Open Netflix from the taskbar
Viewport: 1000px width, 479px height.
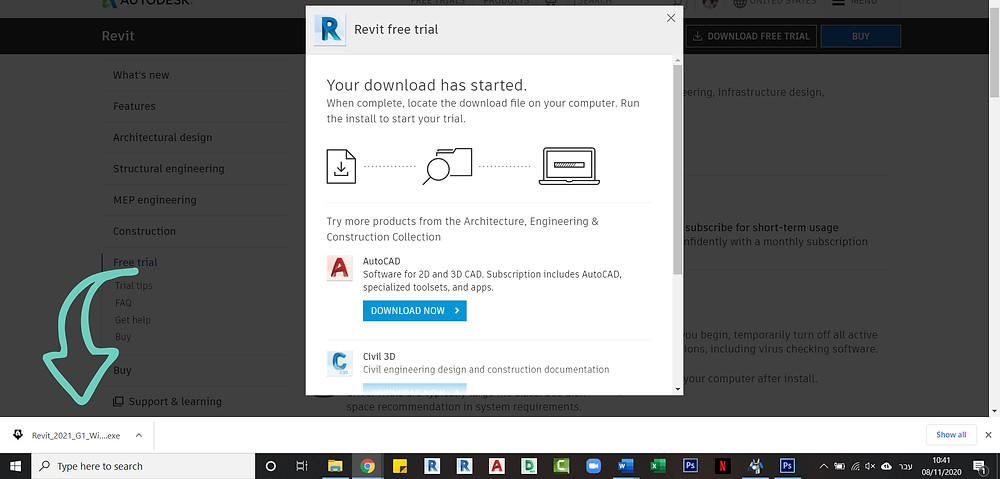click(x=723, y=466)
